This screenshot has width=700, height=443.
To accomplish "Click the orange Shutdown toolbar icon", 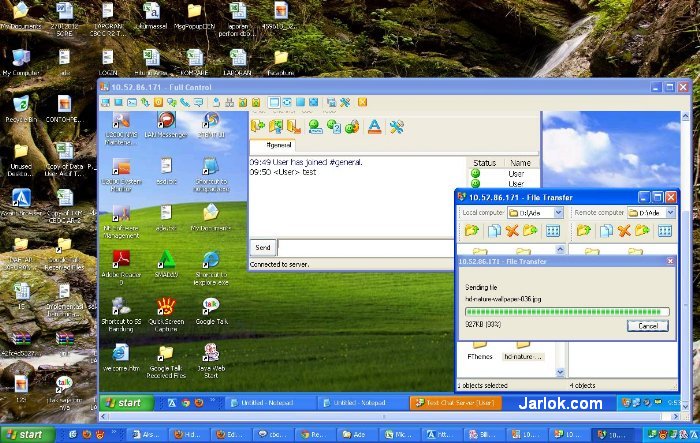I will (x=158, y=103).
